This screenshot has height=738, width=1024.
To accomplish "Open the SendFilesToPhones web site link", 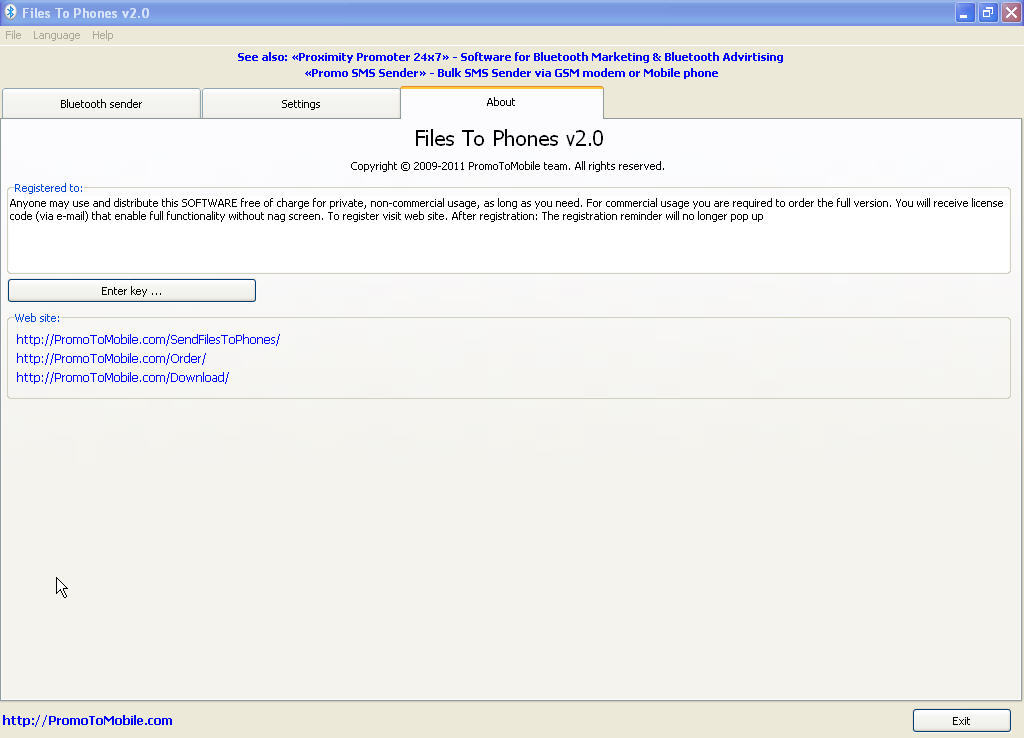I will (x=148, y=340).
